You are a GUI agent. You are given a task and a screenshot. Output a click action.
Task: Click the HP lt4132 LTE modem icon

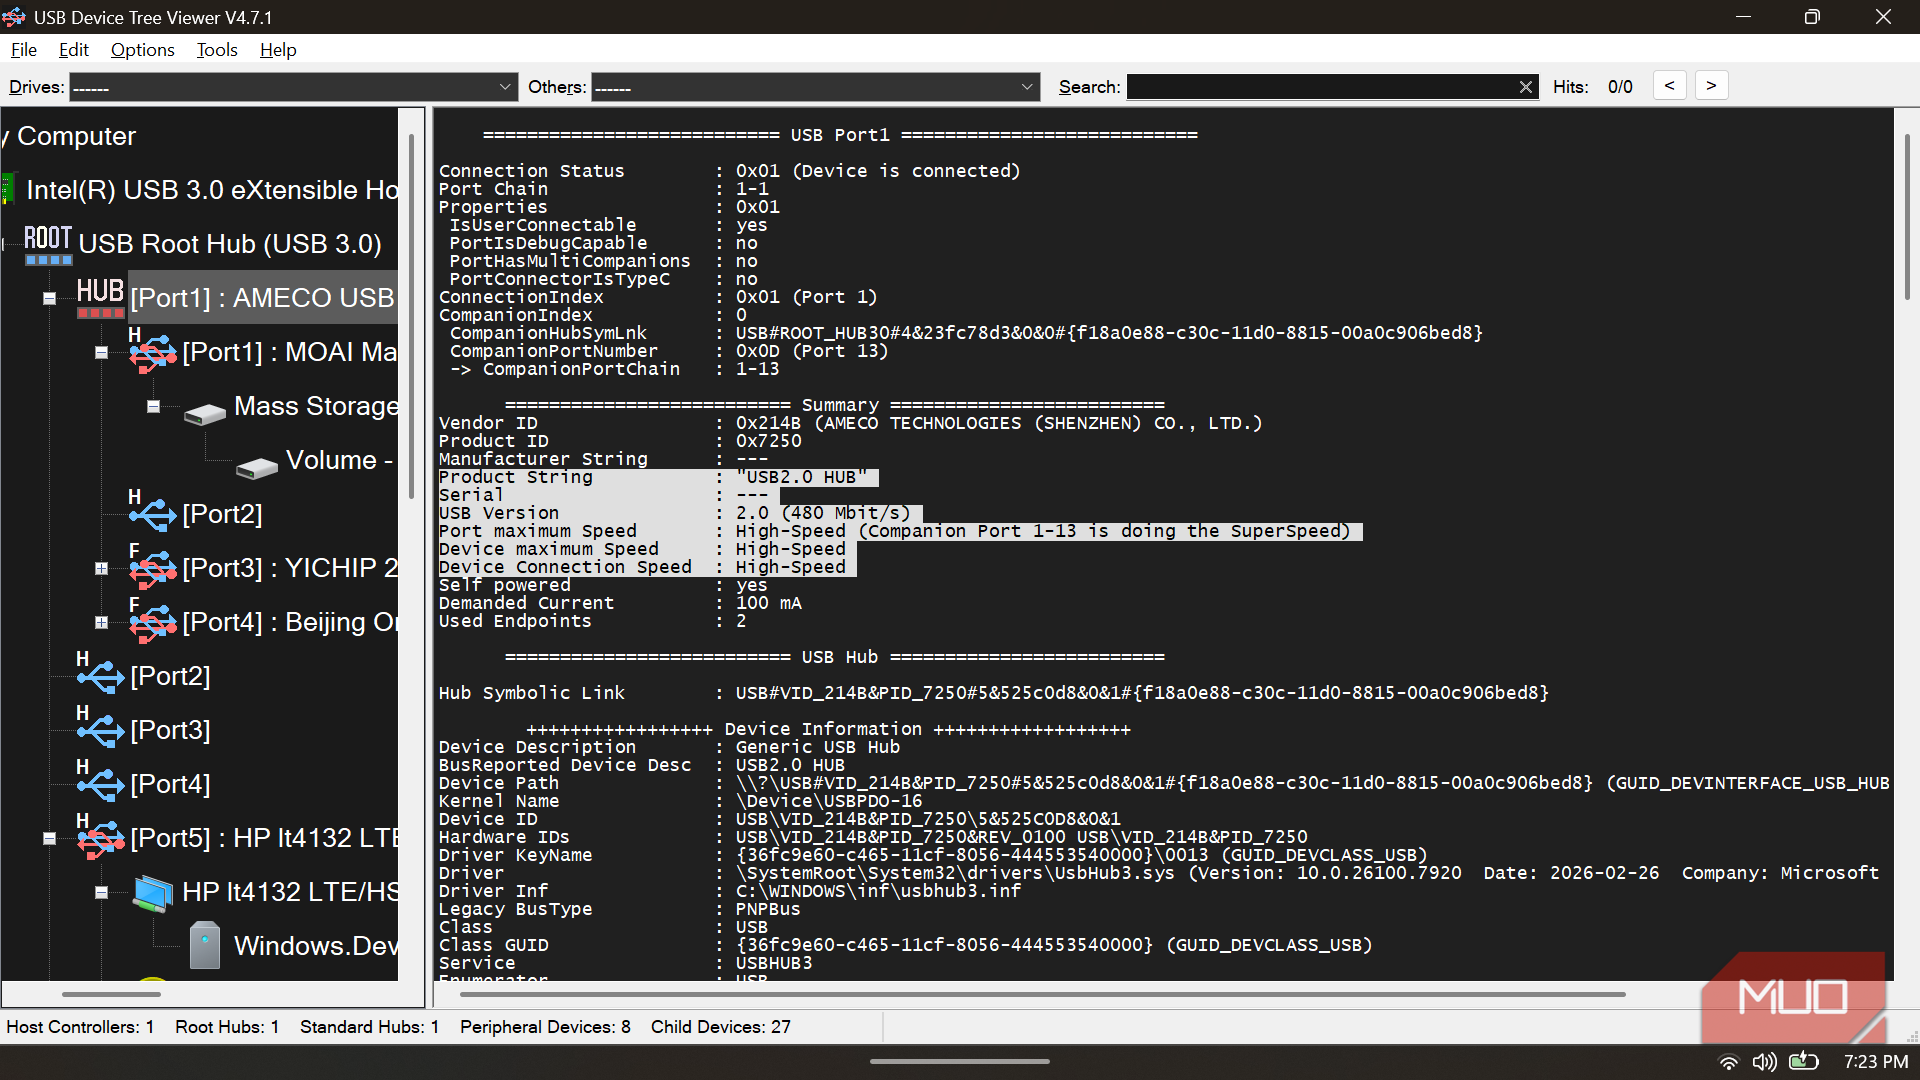tap(153, 892)
